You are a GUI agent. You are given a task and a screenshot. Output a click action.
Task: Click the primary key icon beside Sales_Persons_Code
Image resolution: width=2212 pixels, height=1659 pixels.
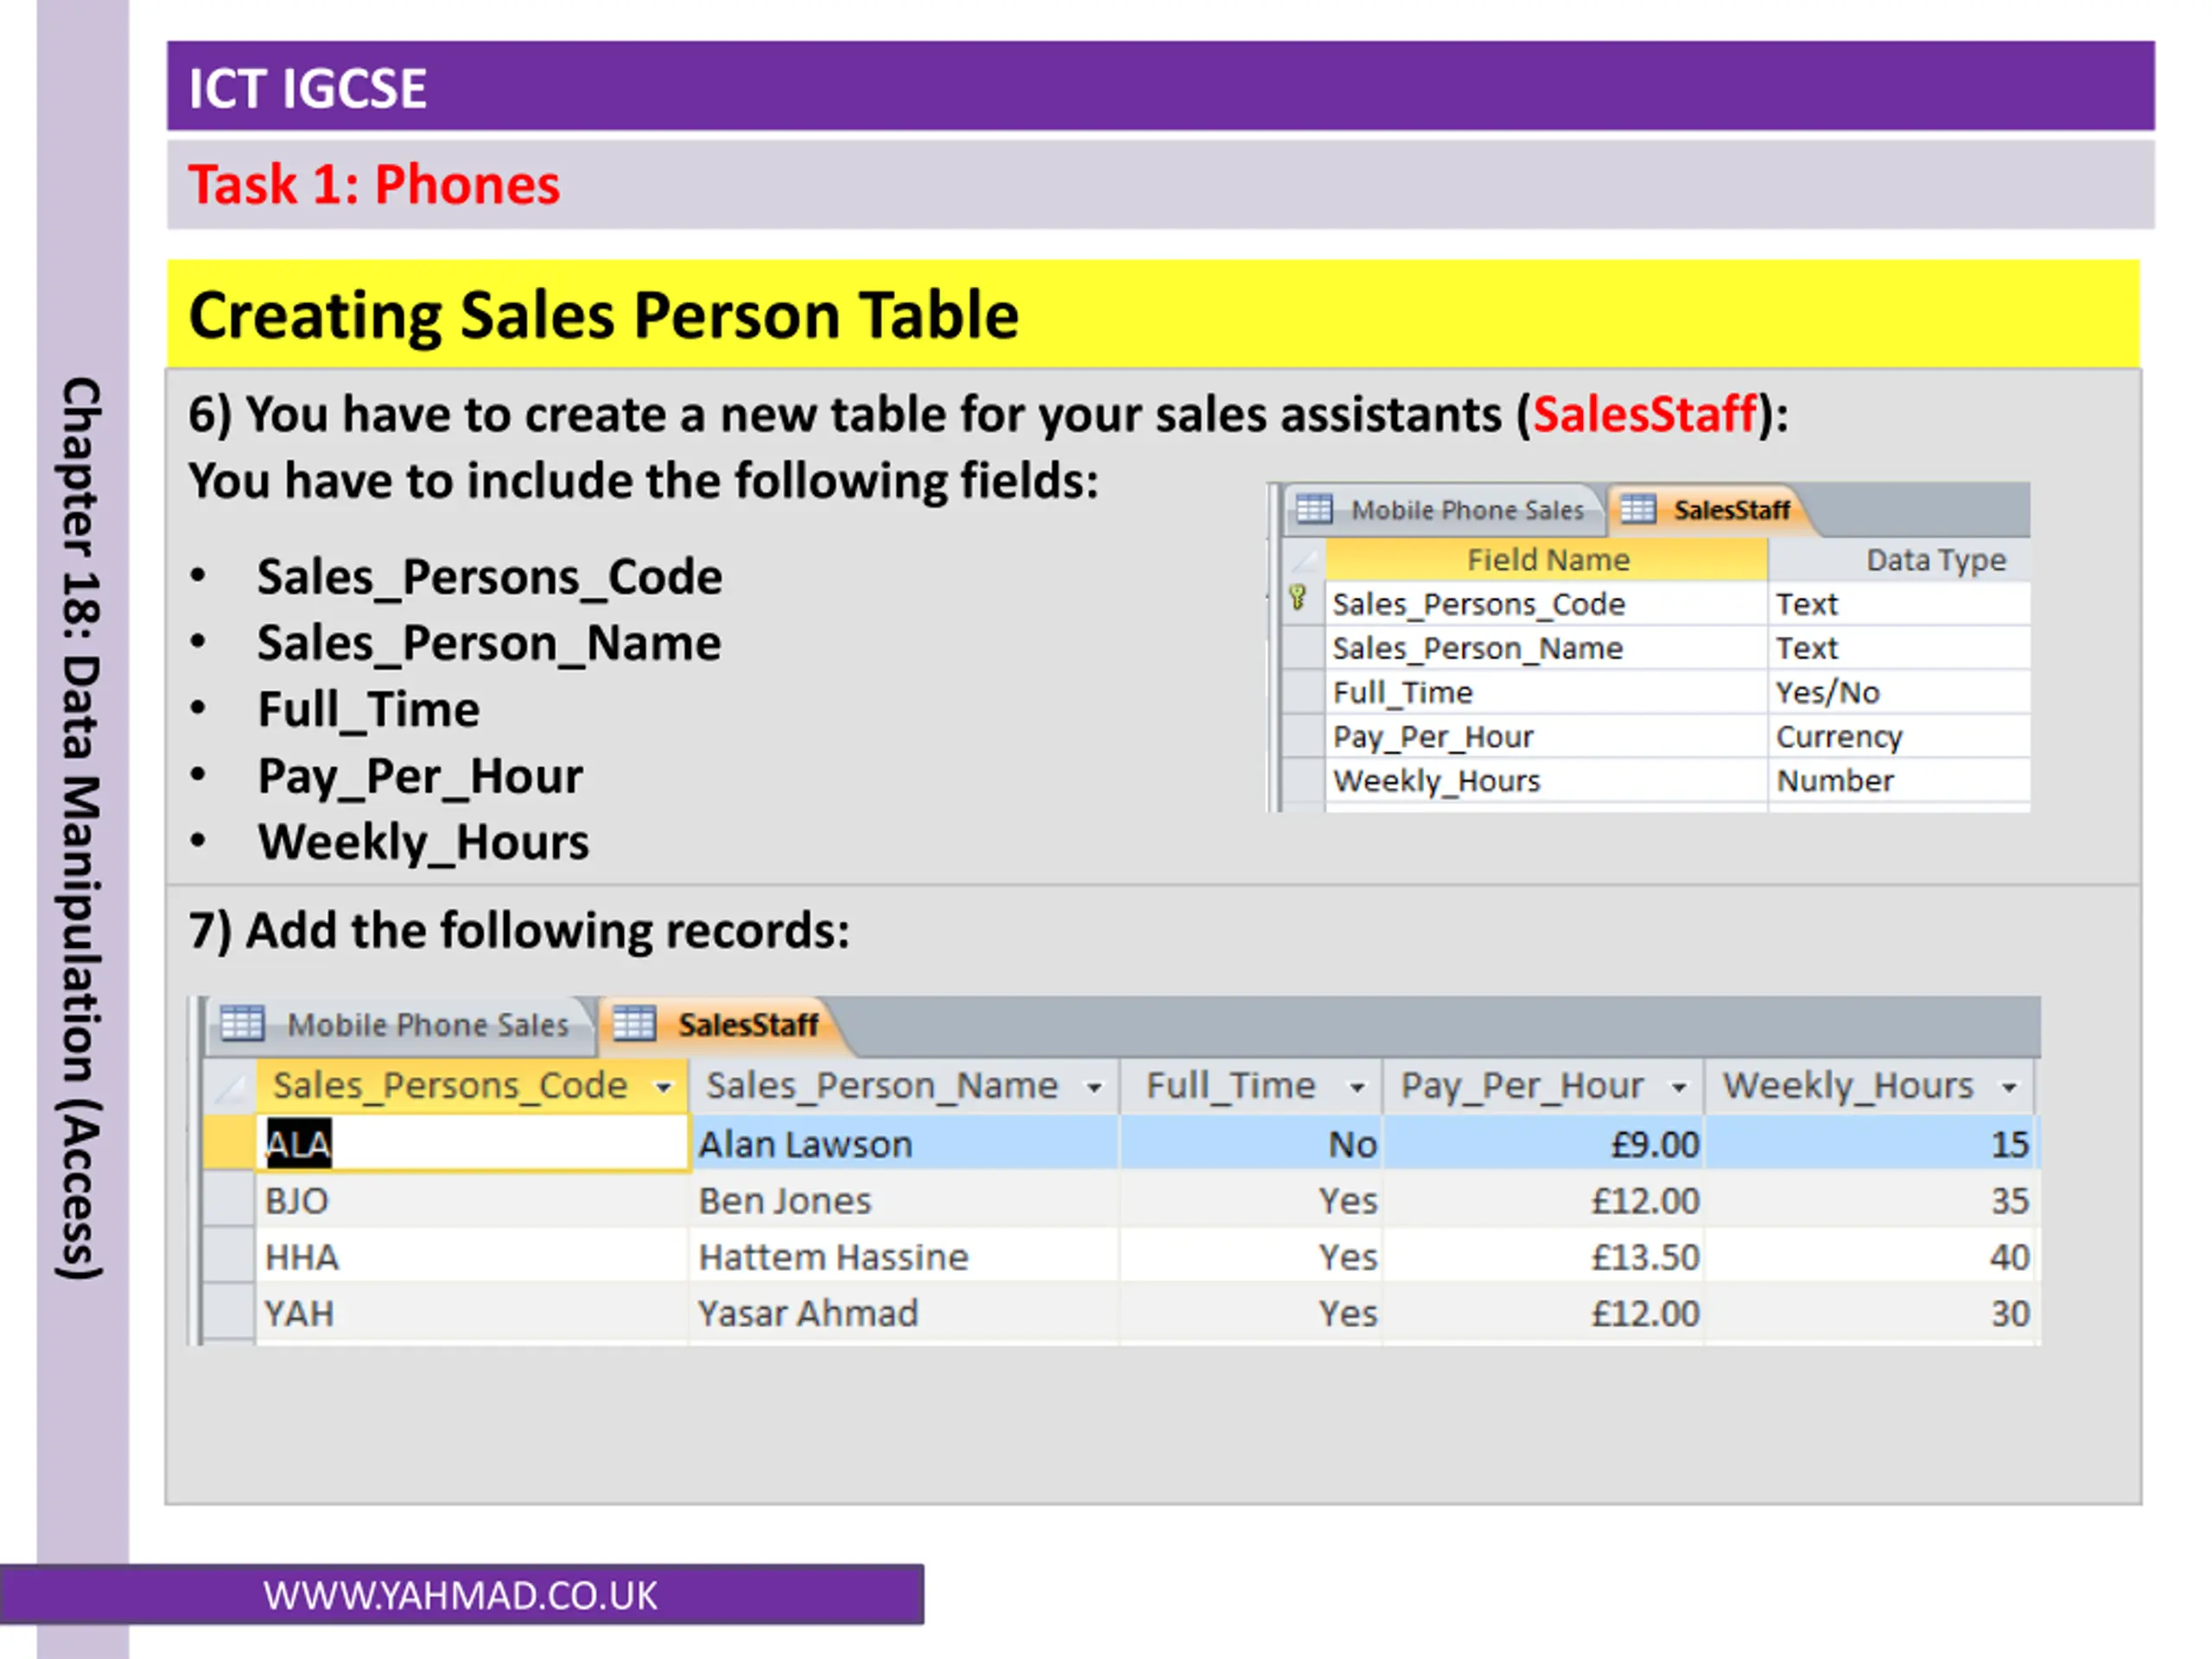coord(1298,598)
